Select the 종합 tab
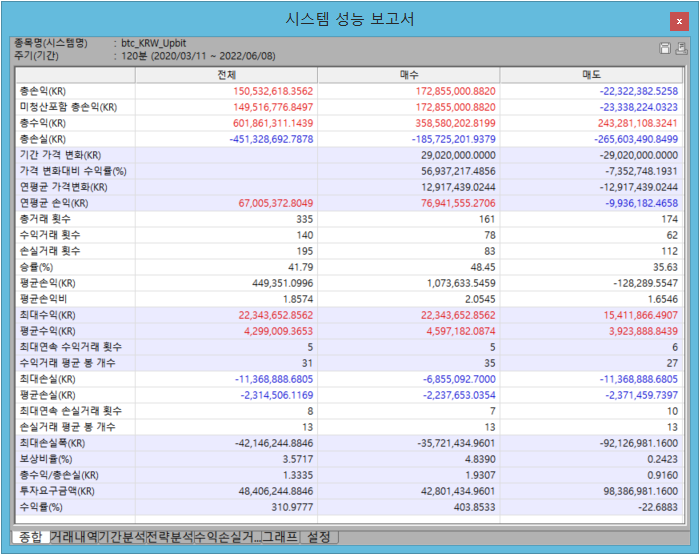 click(x=30, y=537)
